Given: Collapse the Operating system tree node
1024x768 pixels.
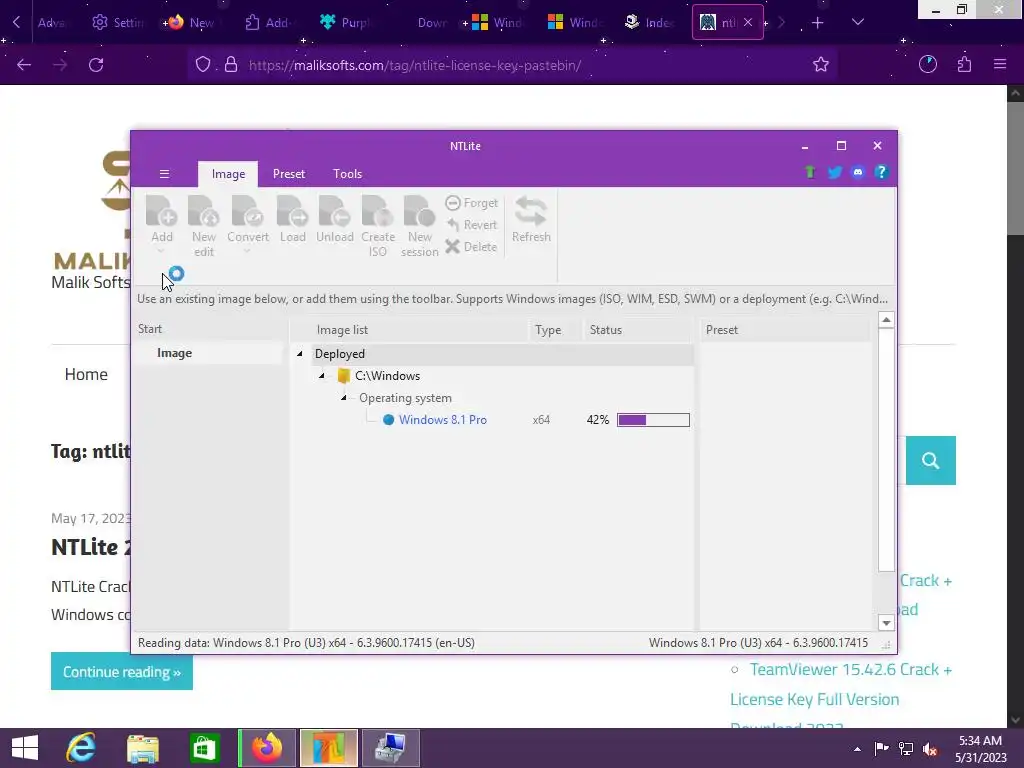Looking at the screenshot, I should (x=344, y=398).
